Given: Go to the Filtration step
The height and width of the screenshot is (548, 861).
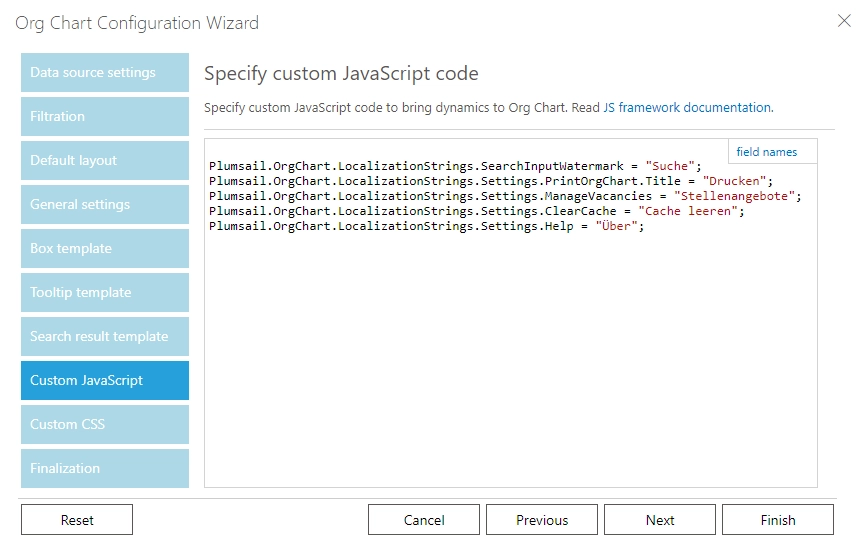Looking at the screenshot, I should click(105, 116).
